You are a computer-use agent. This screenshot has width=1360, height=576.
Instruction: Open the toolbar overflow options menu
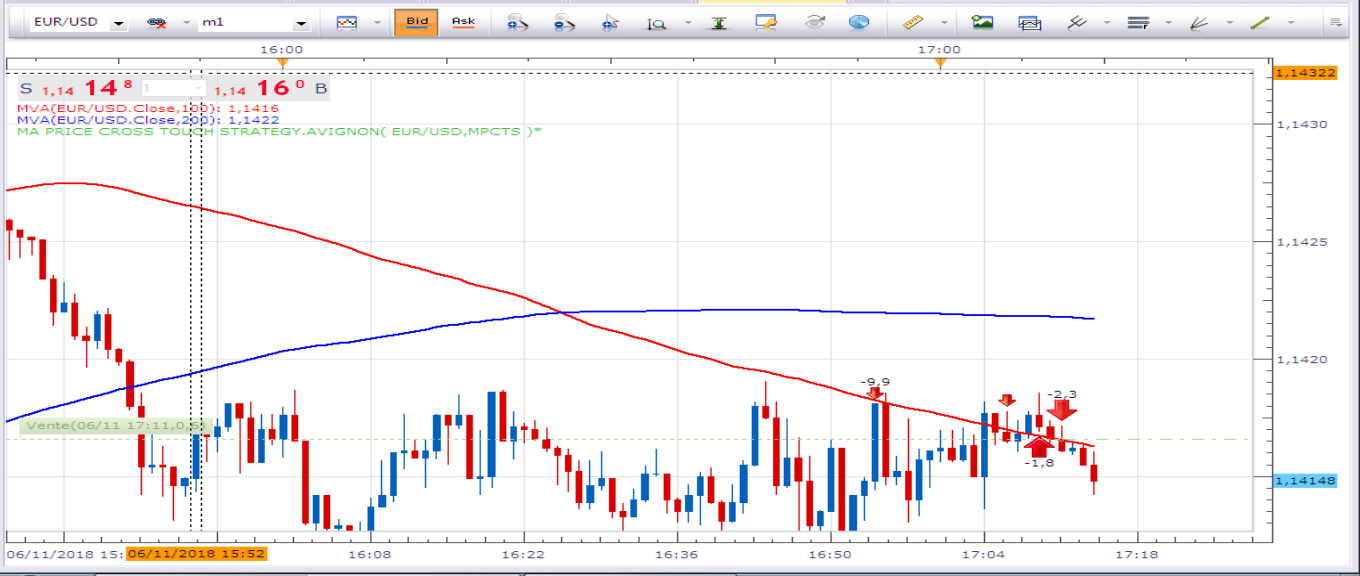(x=1335, y=21)
